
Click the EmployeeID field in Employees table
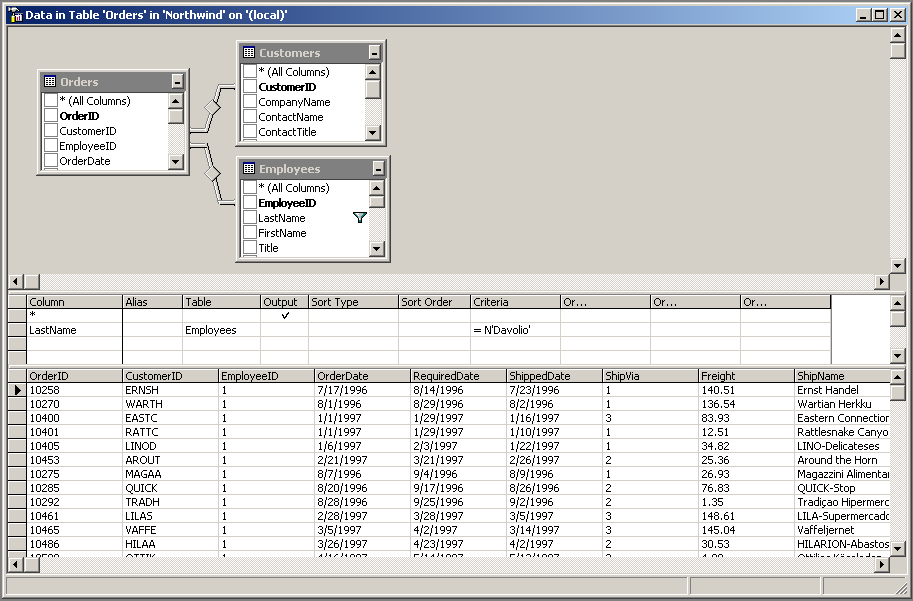click(287, 203)
